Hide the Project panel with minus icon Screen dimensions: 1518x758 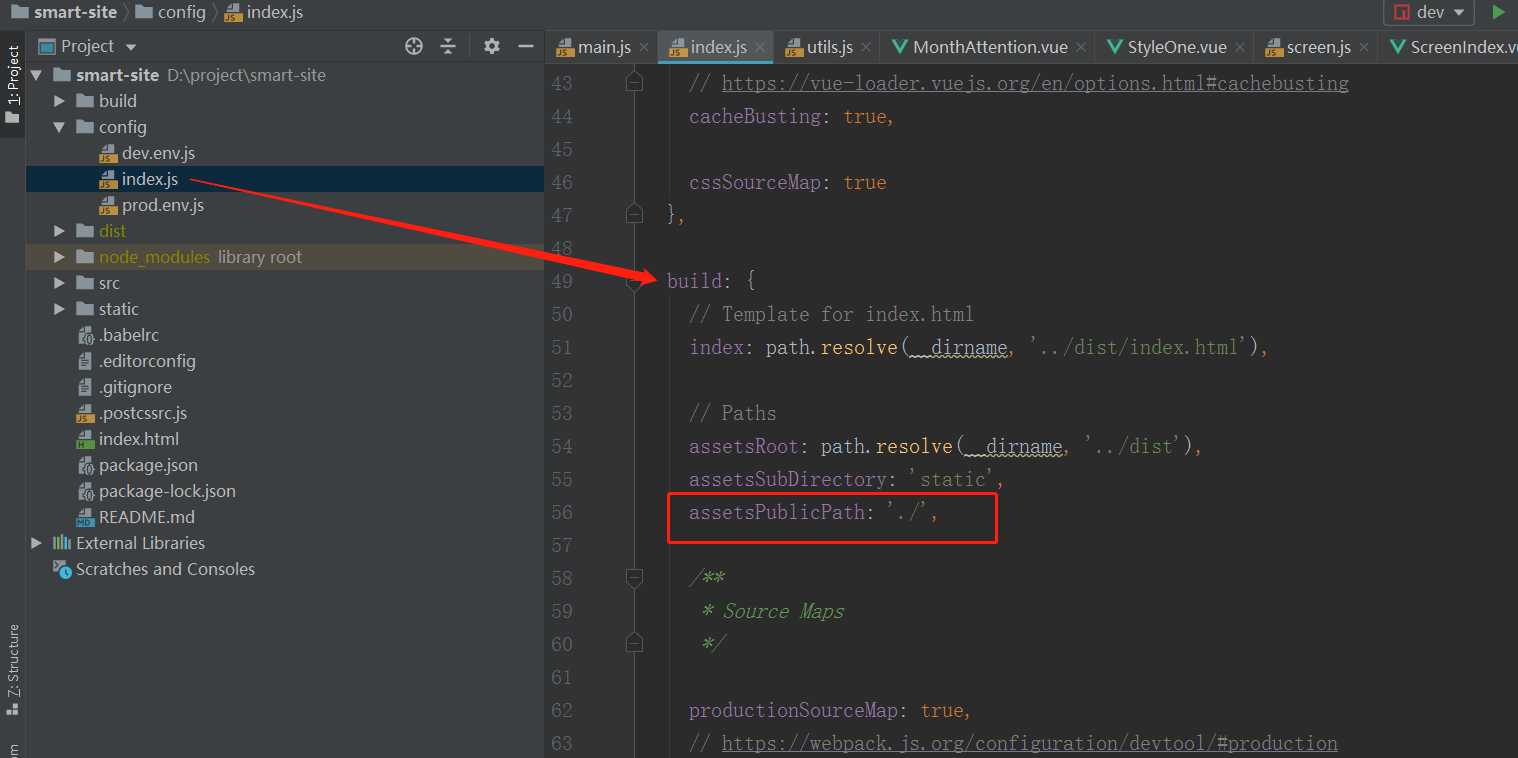click(526, 46)
